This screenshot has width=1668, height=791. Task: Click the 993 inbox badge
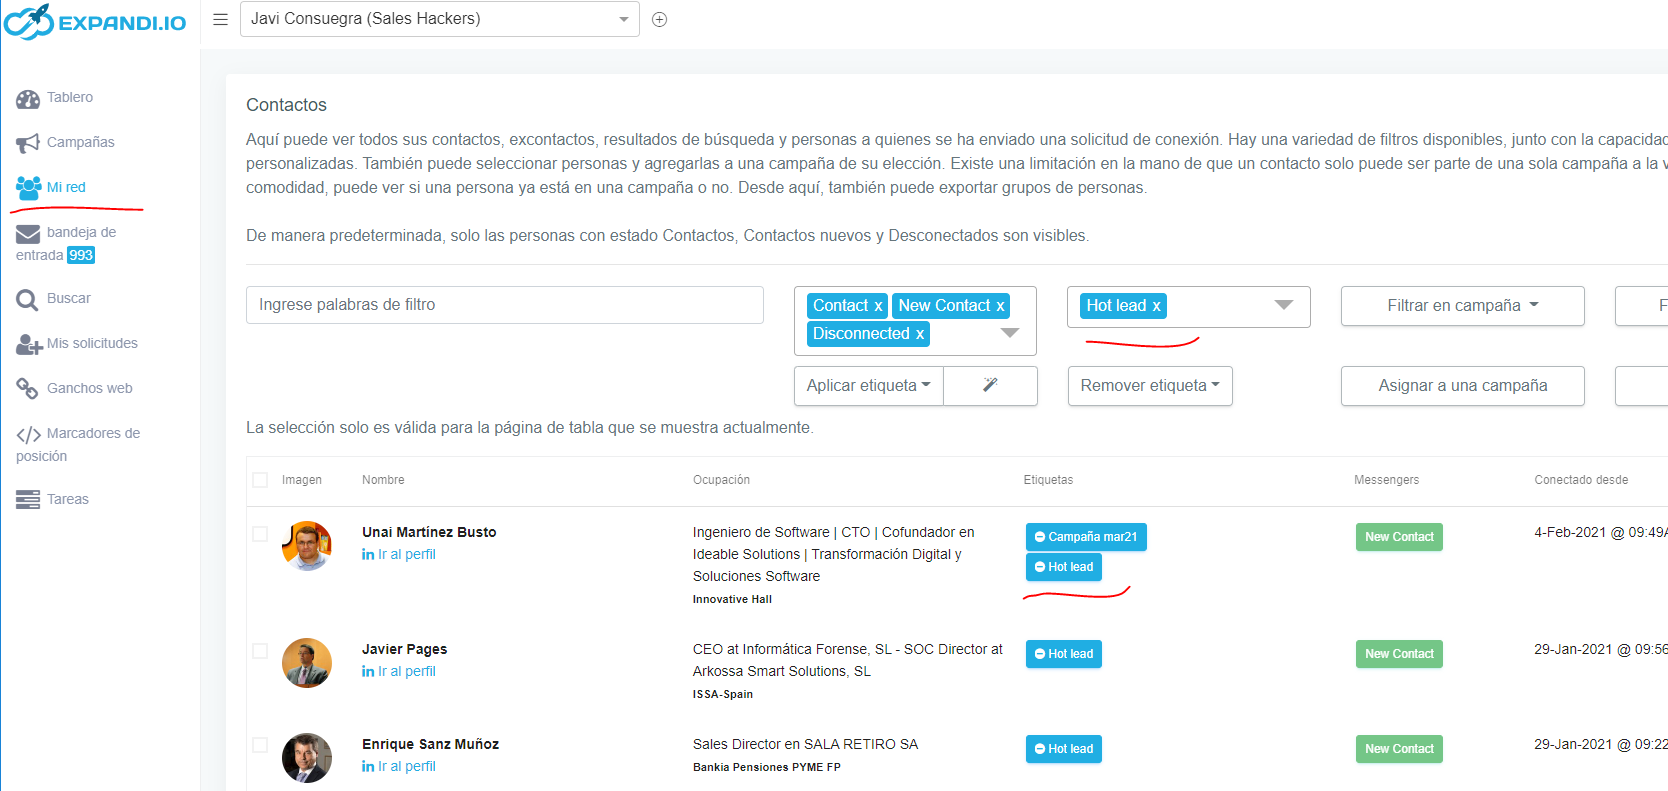pos(81,255)
